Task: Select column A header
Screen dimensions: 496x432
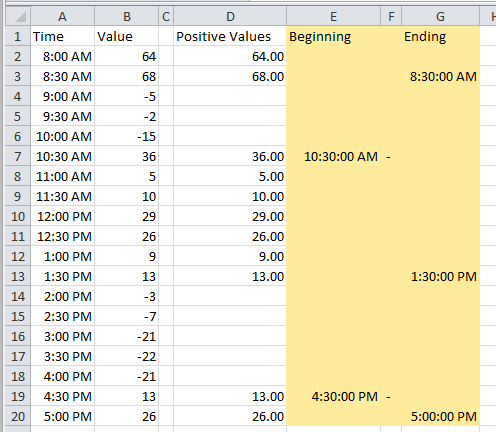Action: click(62, 16)
